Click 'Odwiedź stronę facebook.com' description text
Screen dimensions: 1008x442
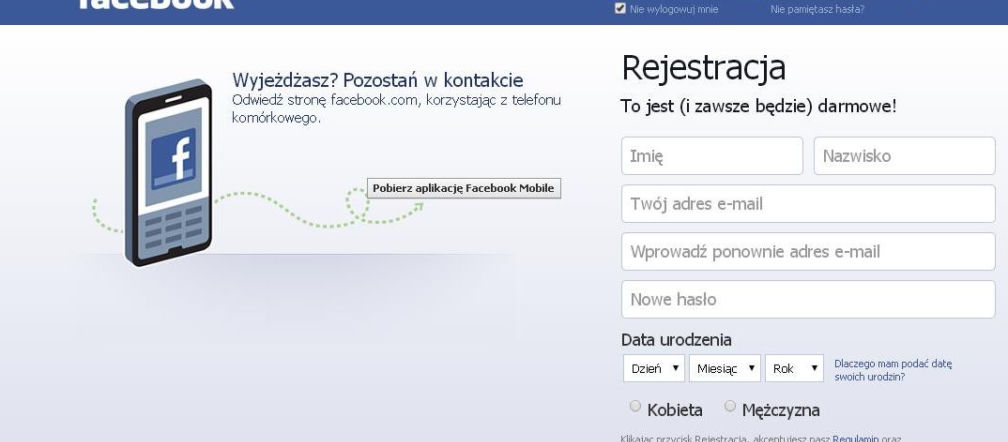click(x=396, y=109)
